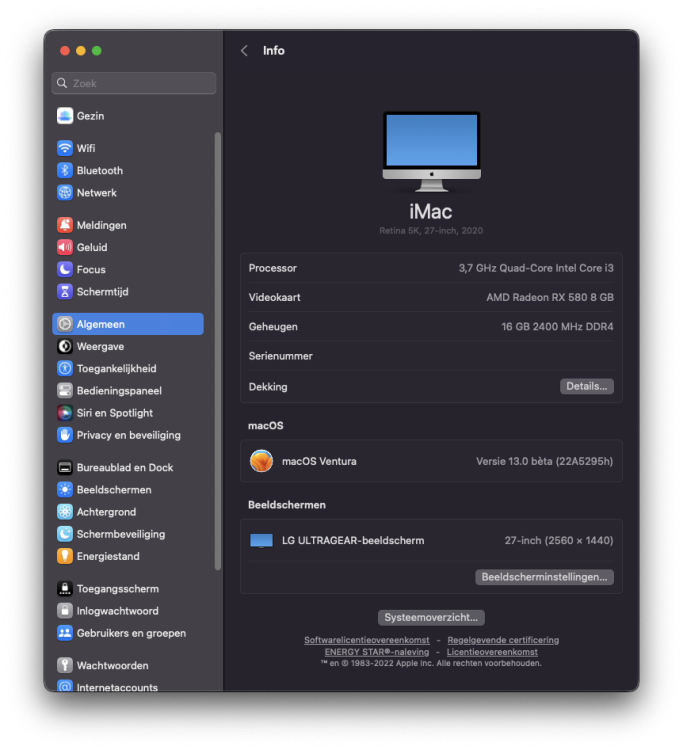683x750 pixels.
Task: Select the Bureaublad en Dock icon
Action: pyautogui.click(x=65, y=467)
